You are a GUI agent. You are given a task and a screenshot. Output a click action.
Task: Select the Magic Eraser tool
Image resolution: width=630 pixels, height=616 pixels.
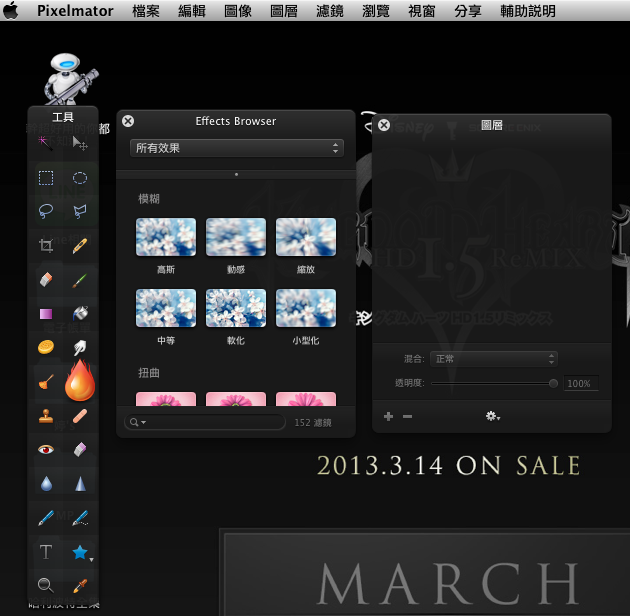80,449
